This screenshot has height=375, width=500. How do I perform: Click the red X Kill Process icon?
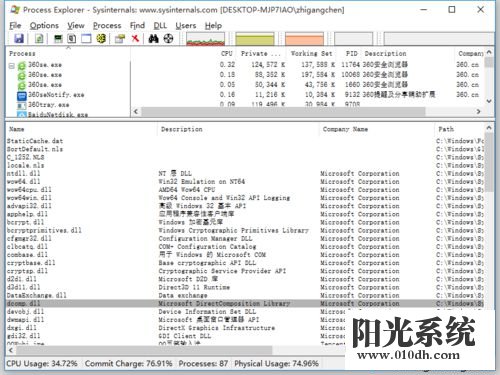pos(135,39)
